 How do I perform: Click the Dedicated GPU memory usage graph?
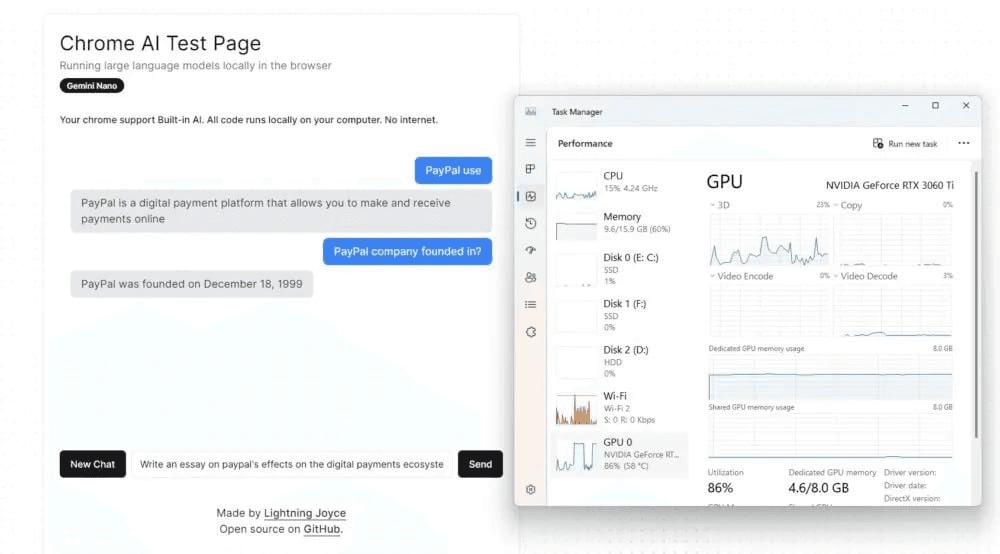point(830,377)
